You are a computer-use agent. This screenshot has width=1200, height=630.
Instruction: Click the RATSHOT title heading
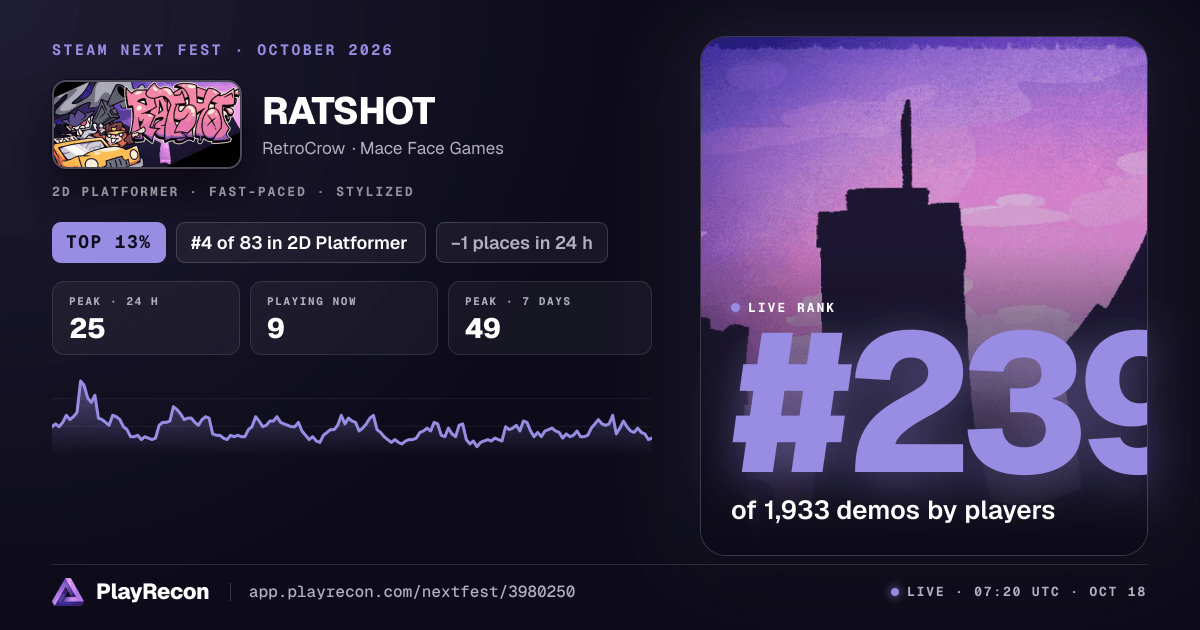pos(349,111)
